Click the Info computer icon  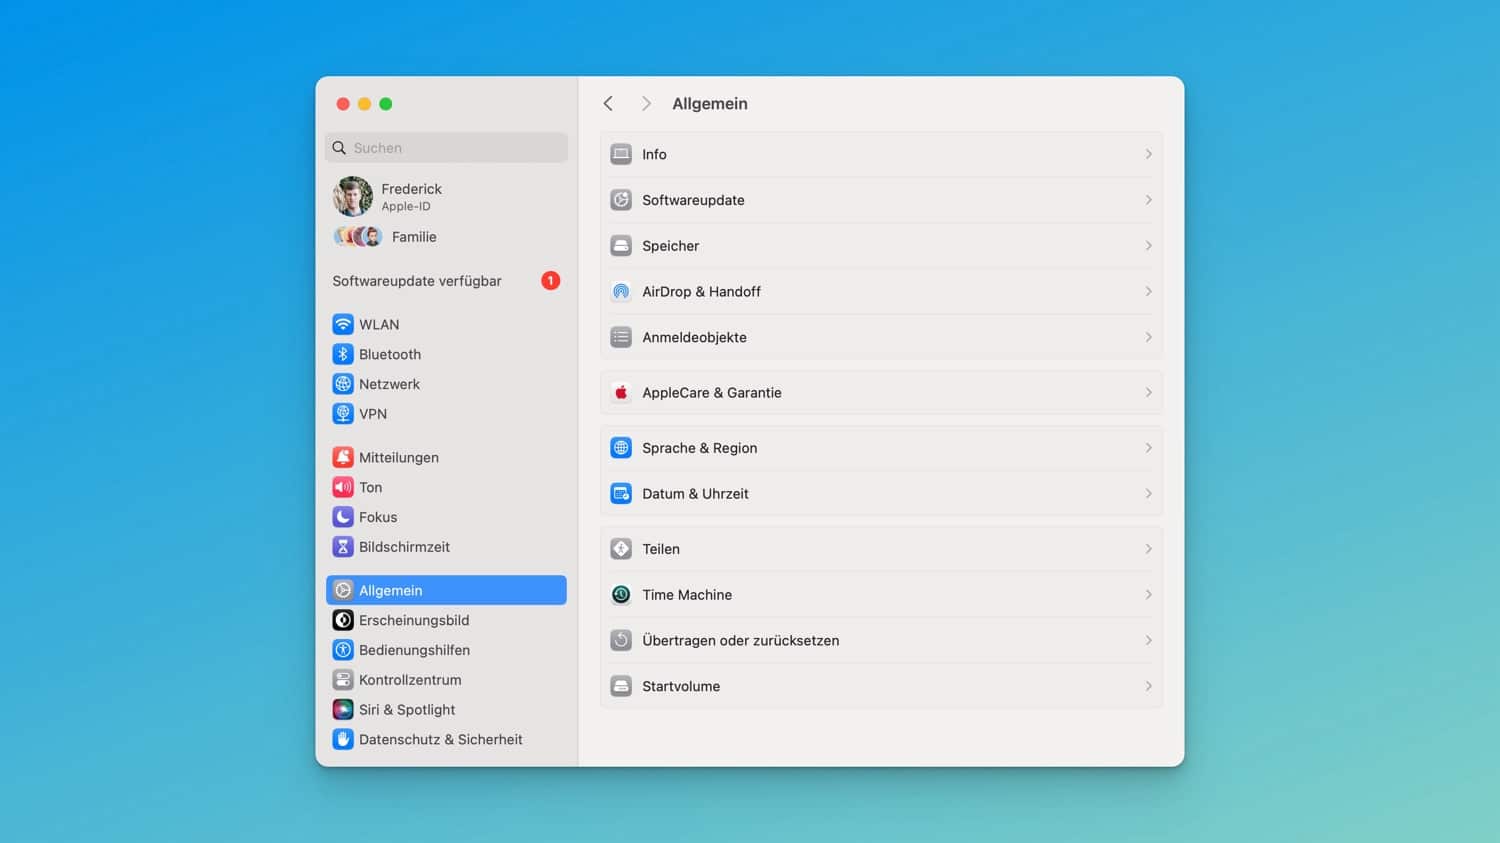pos(621,154)
